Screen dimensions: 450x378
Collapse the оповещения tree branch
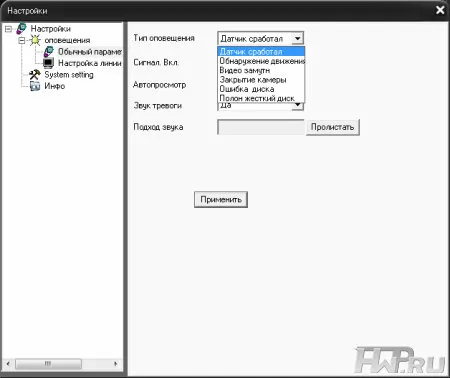tap(22, 40)
